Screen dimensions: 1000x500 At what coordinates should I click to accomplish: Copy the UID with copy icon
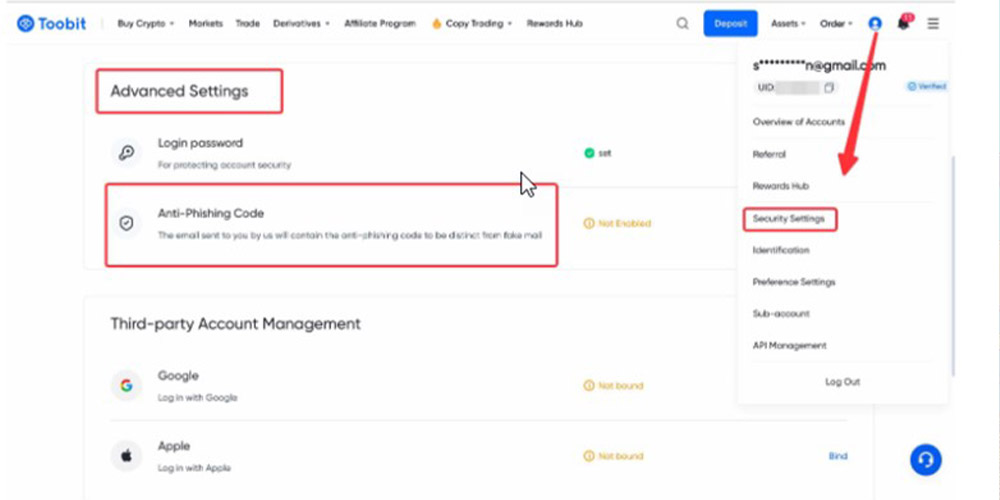point(828,87)
